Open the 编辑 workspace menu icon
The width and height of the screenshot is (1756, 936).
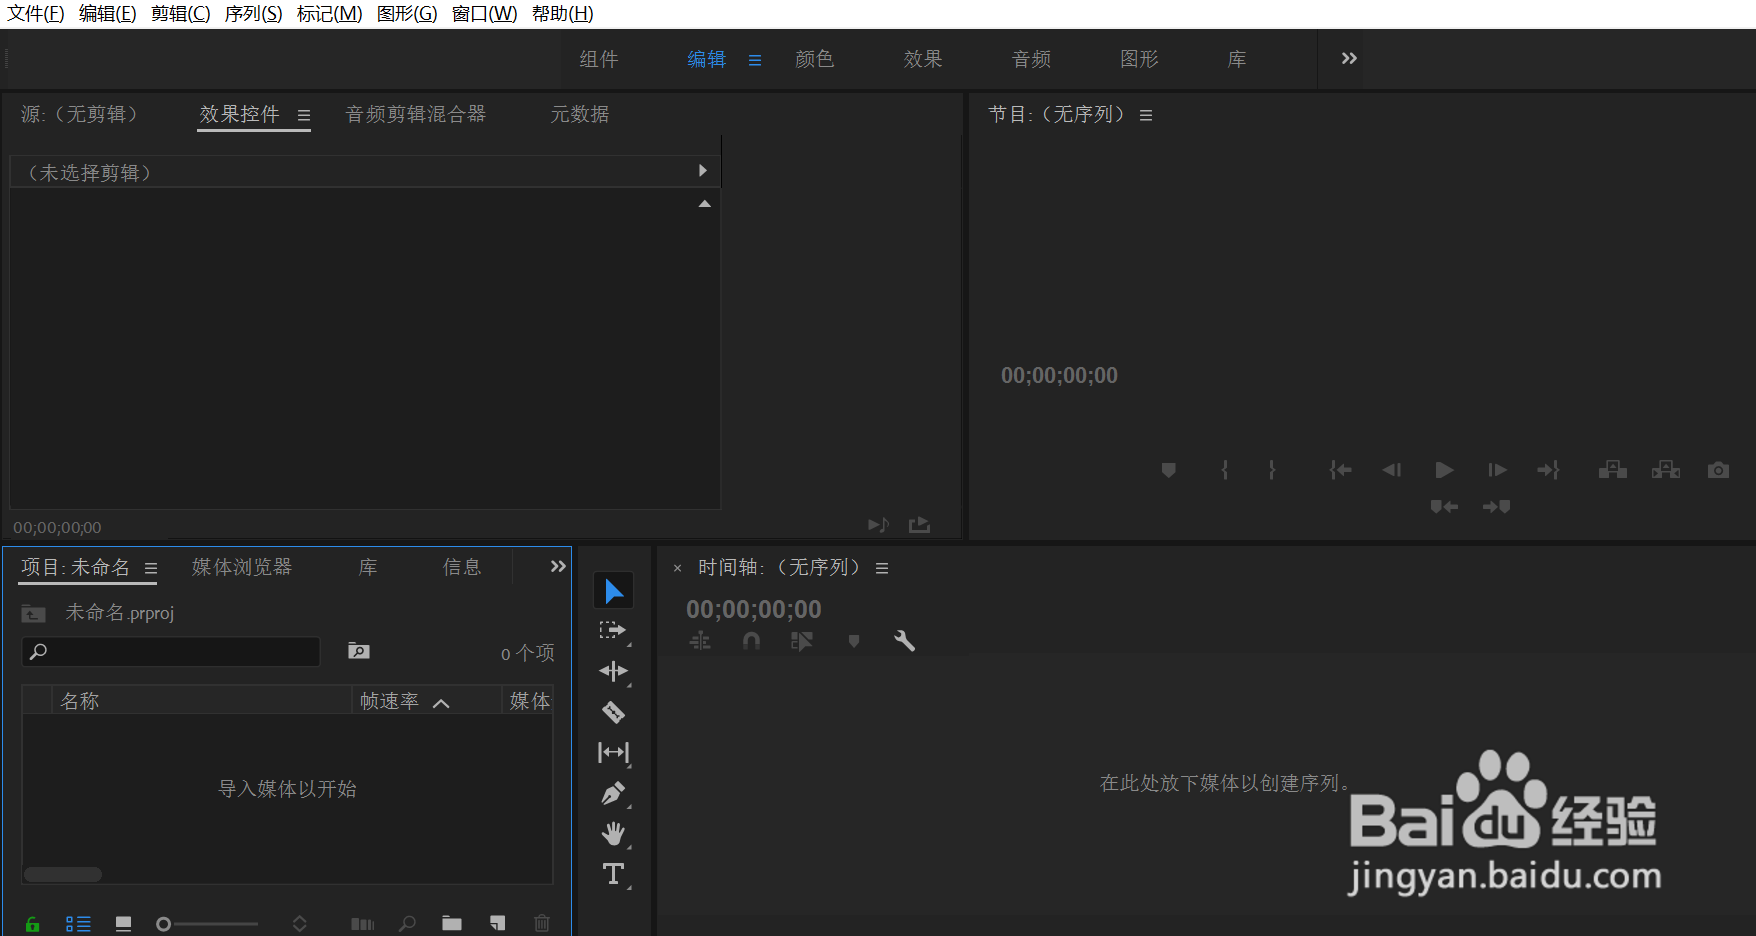(x=755, y=60)
